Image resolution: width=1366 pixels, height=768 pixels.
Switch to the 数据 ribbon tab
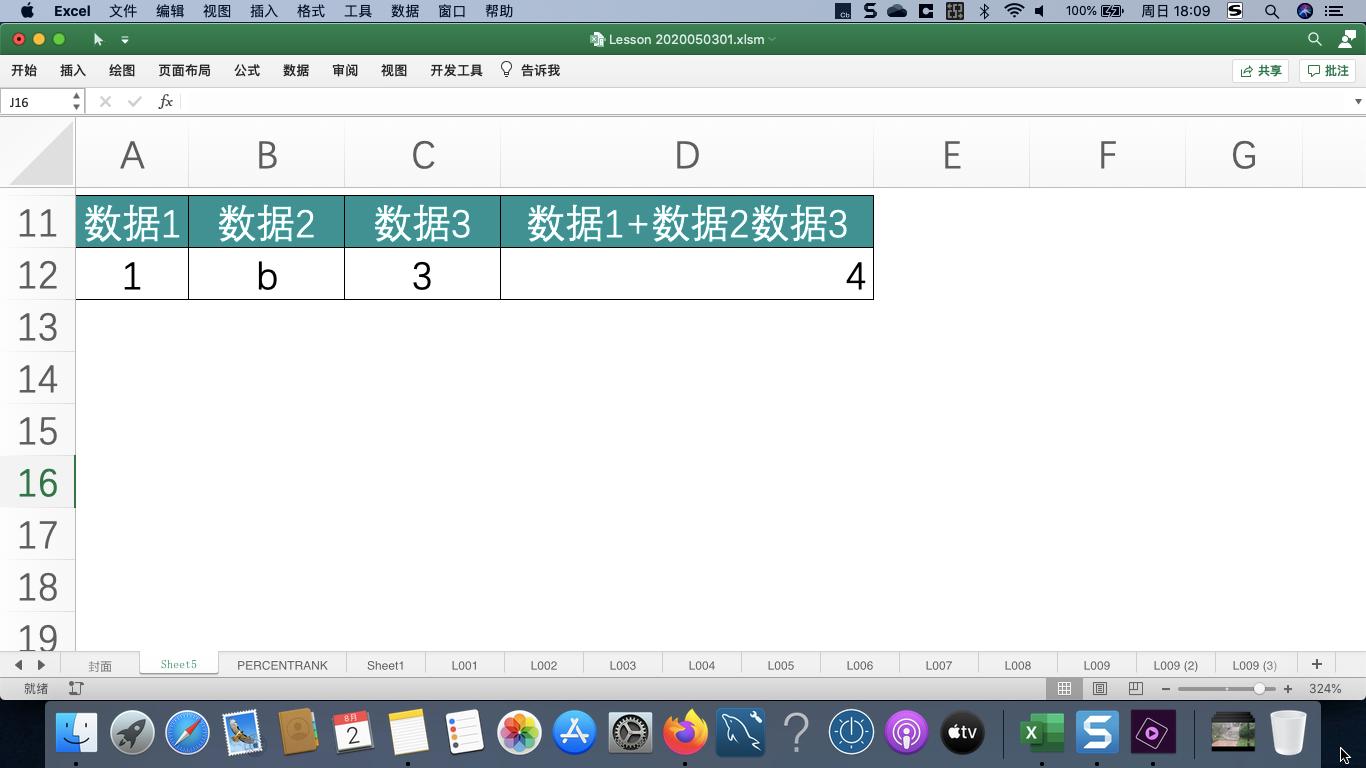295,70
